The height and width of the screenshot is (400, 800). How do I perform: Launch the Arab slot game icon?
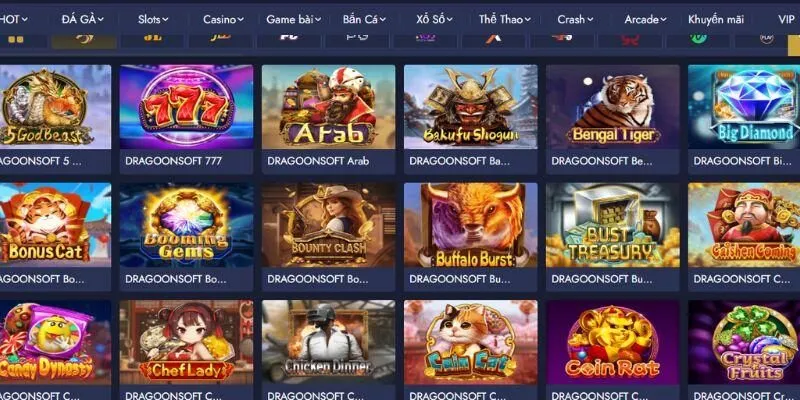pyautogui.click(x=328, y=107)
